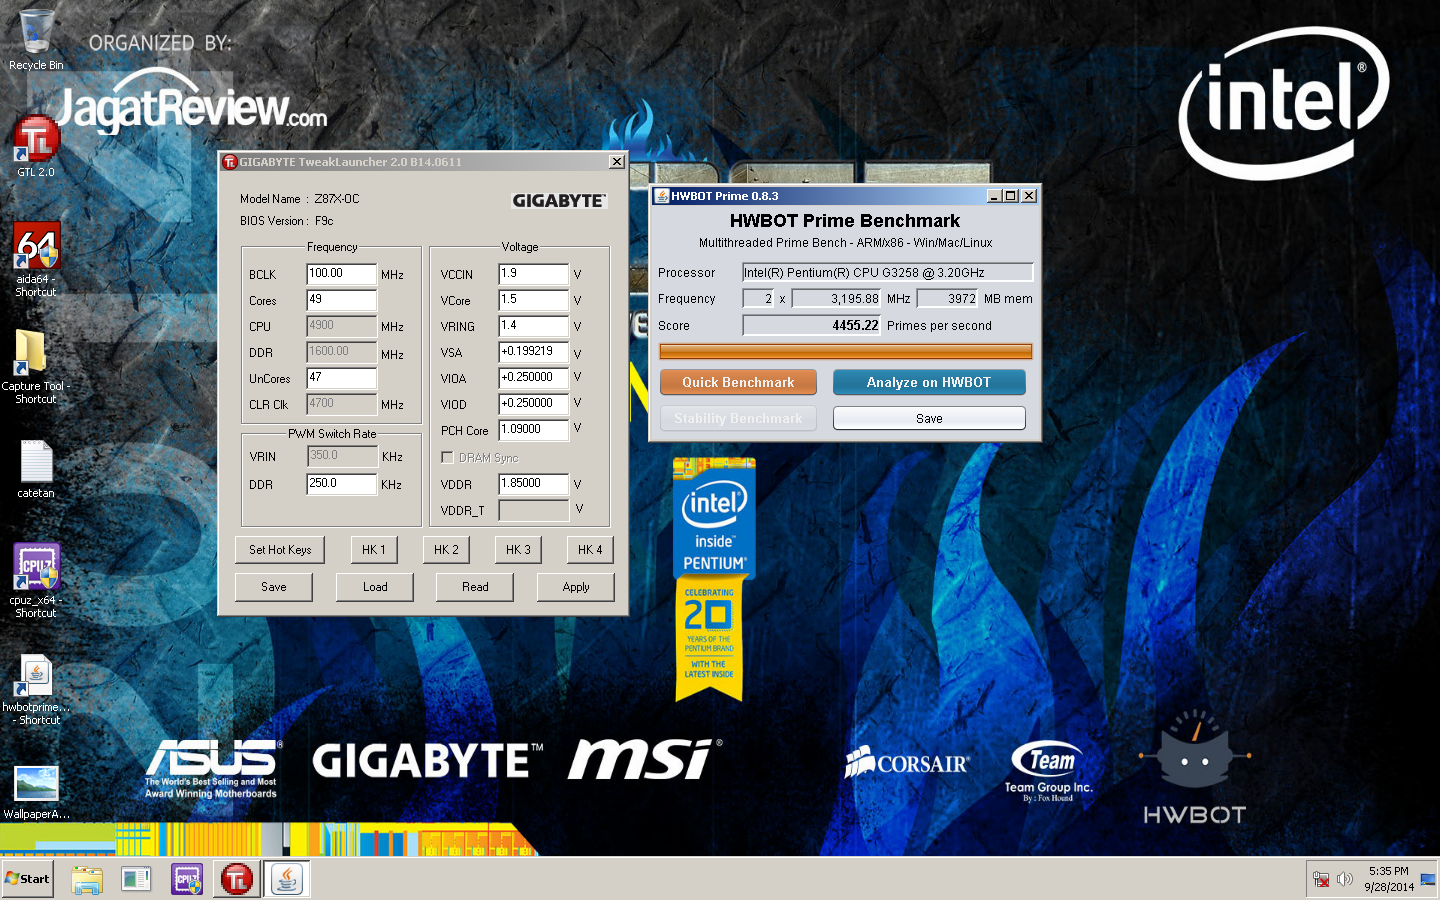
Task: Switch to the Java HWBOT Prime taskbar icon
Action: (287, 879)
